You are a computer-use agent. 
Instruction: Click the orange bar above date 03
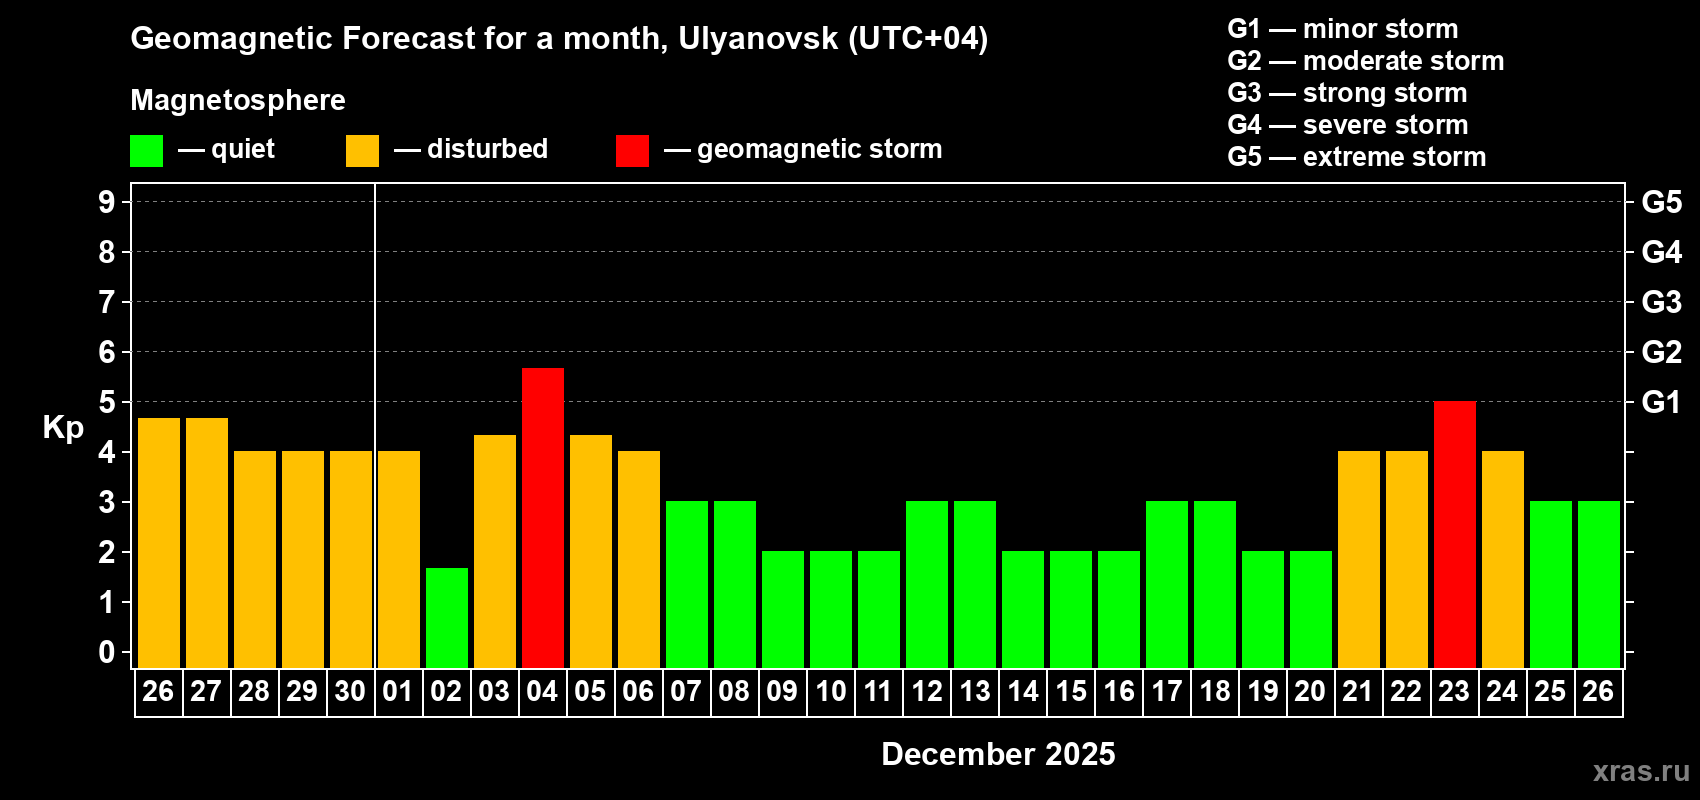(495, 551)
